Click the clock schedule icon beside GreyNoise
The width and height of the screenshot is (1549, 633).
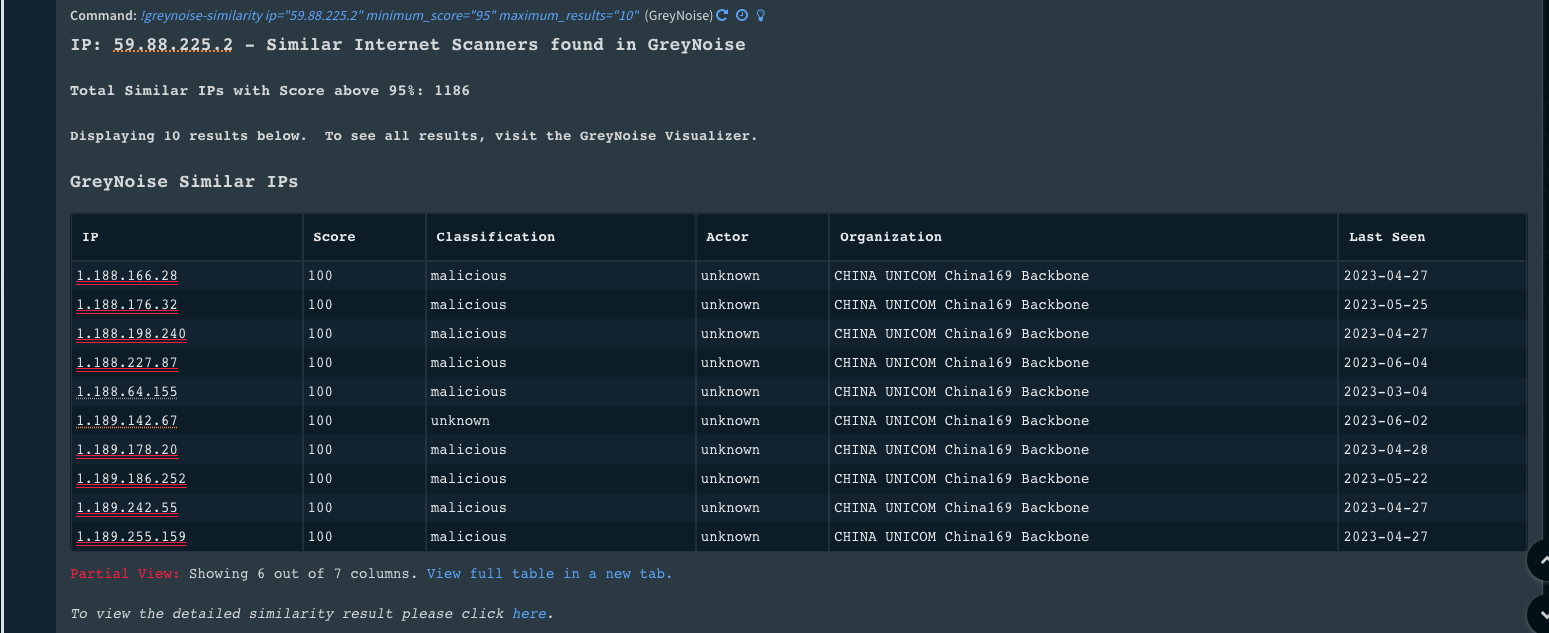741,16
